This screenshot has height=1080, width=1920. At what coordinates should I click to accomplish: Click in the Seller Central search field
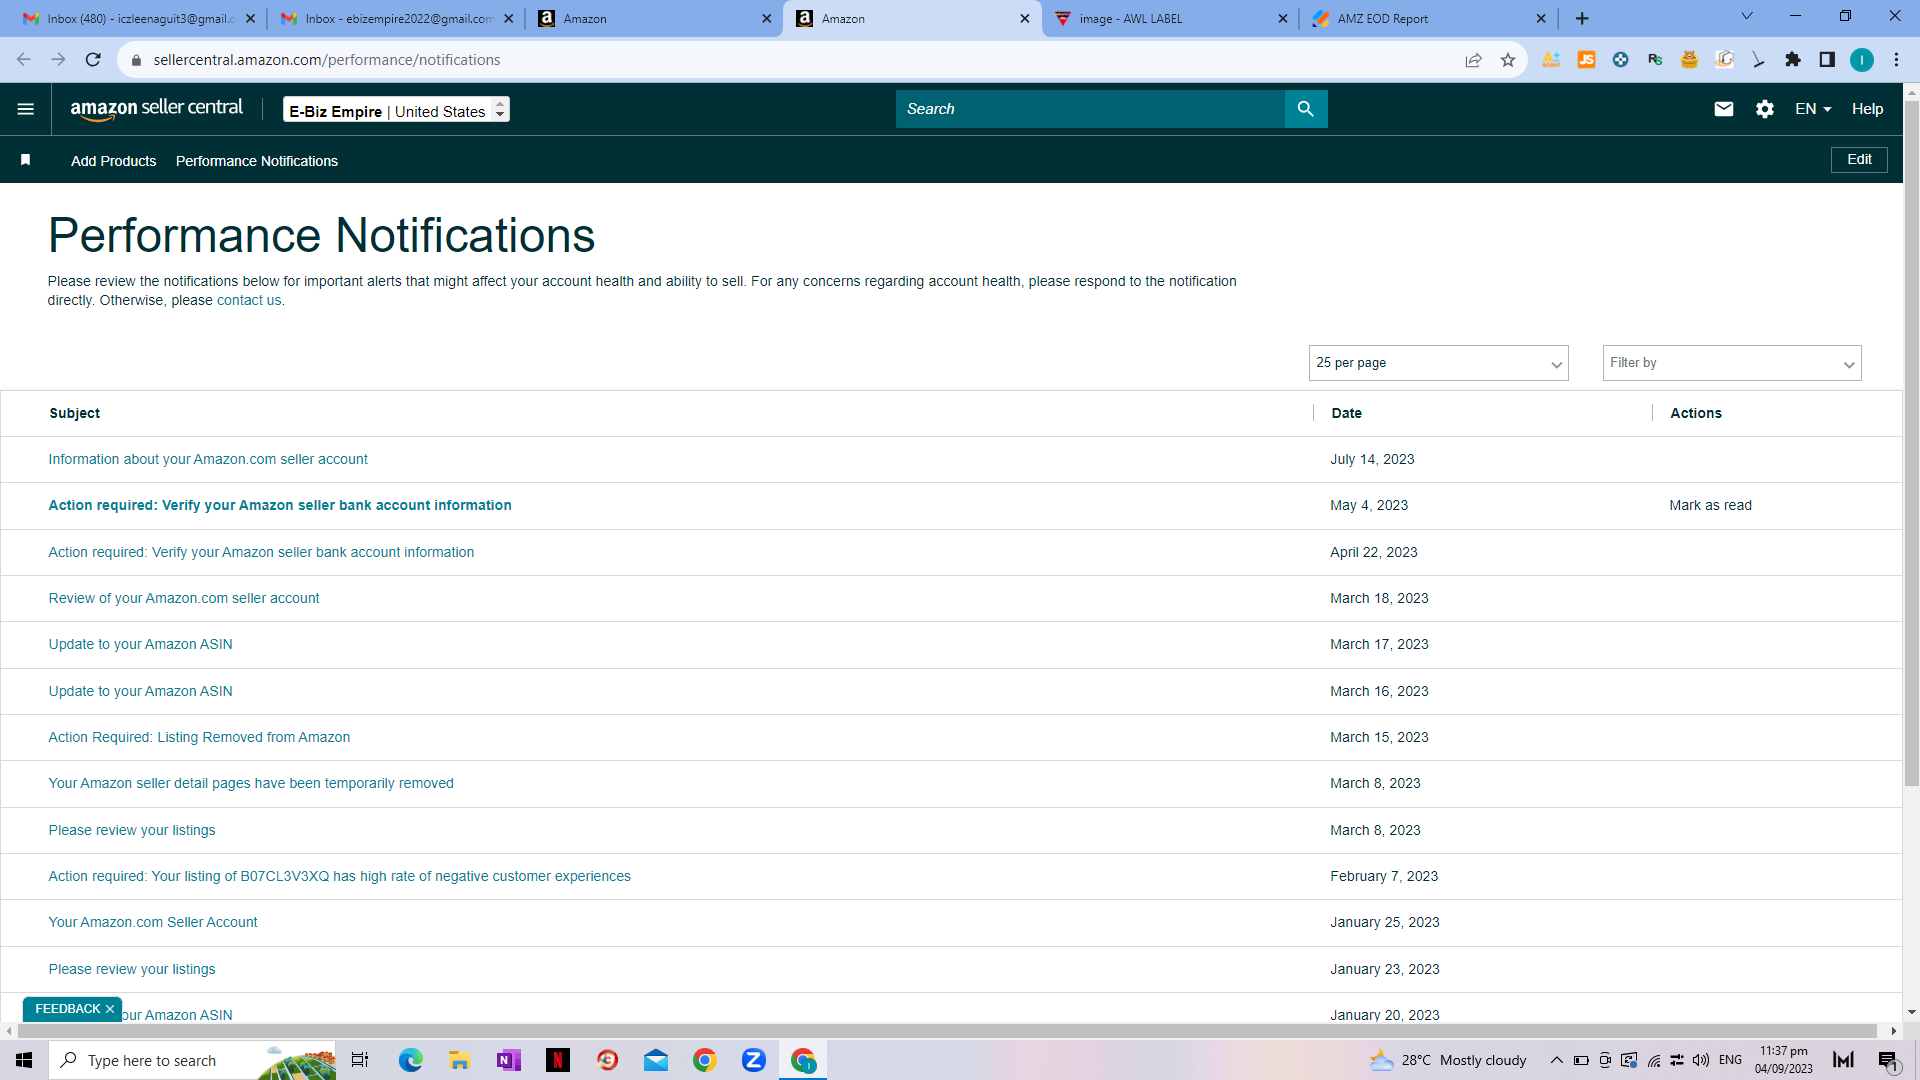(1090, 109)
